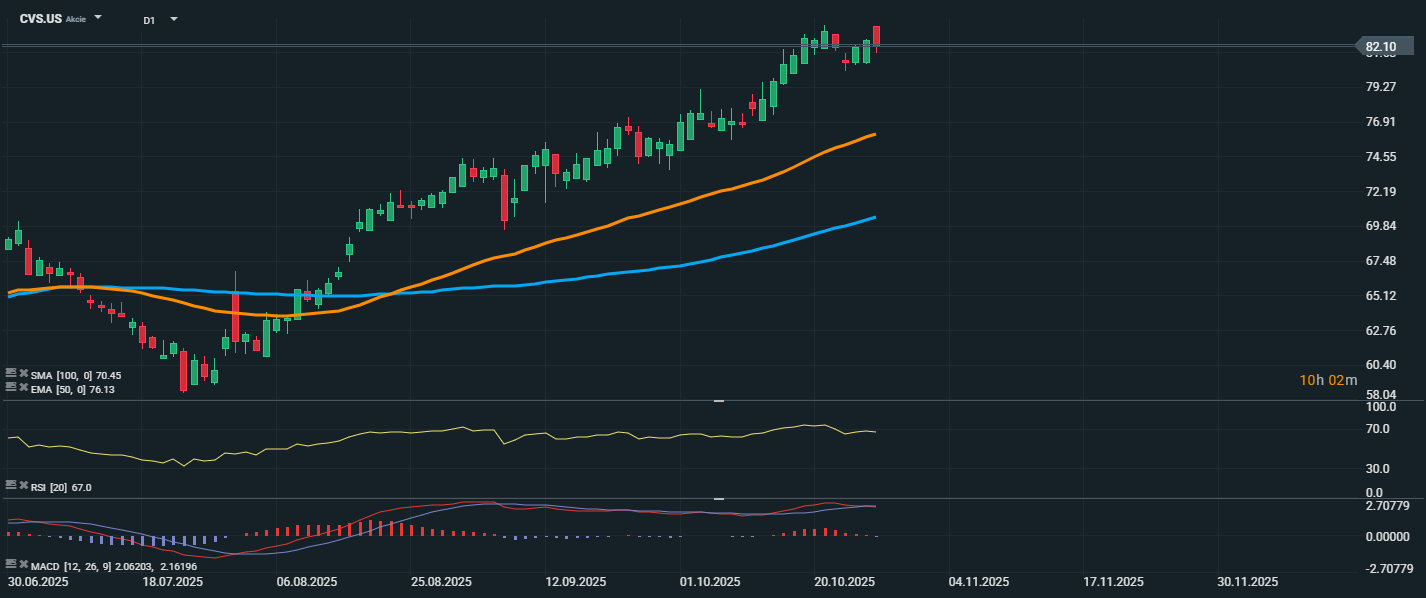Click the resize handle above MACD panel
This screenshot has width=1426, height=598.
(x=718, y=498)
